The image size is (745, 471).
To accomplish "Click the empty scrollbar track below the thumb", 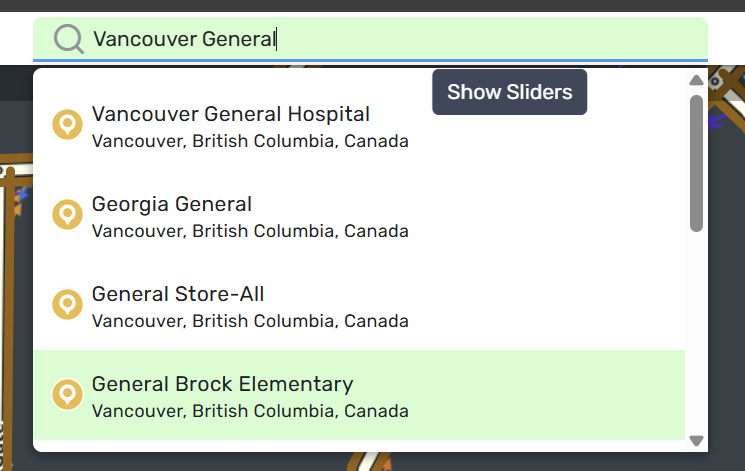I will point(696,330).
